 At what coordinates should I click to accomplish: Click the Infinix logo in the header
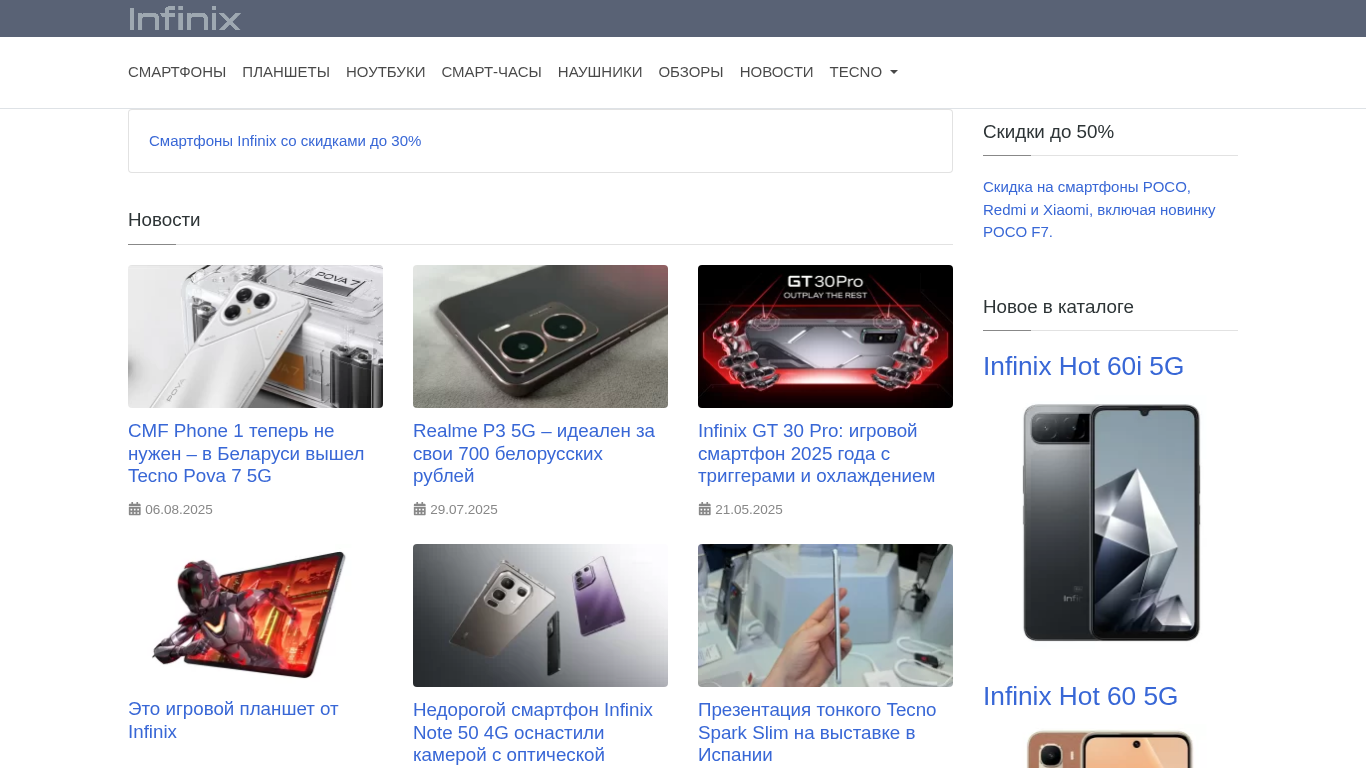(185, 18)
